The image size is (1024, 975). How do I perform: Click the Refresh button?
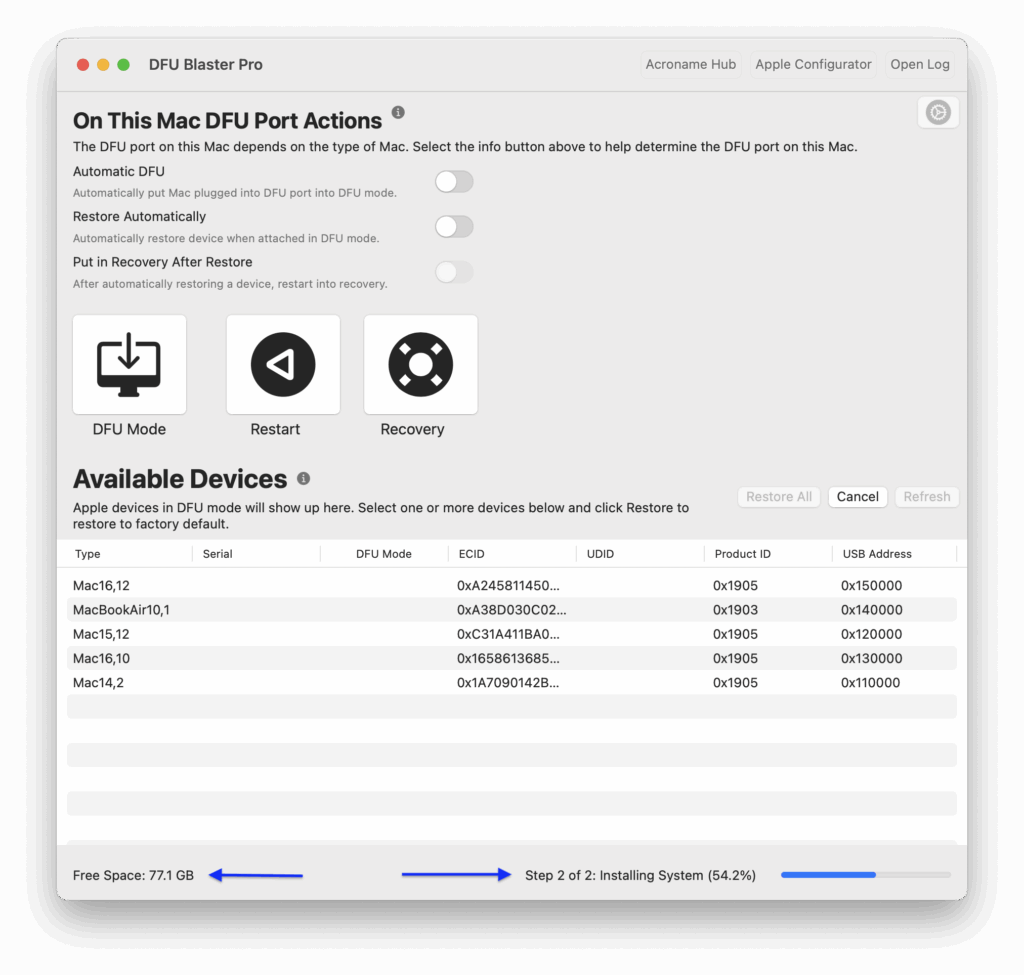coord(927,496)
